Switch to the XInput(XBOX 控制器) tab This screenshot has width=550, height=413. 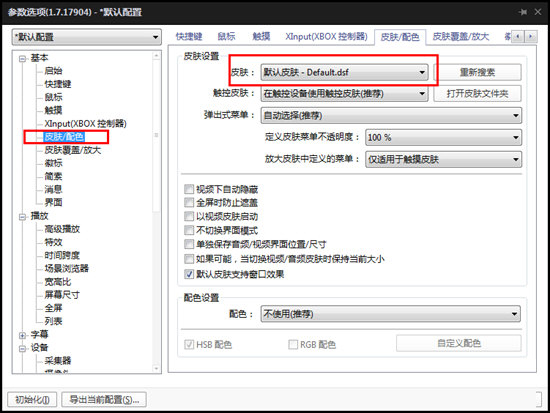click(326, 36)
